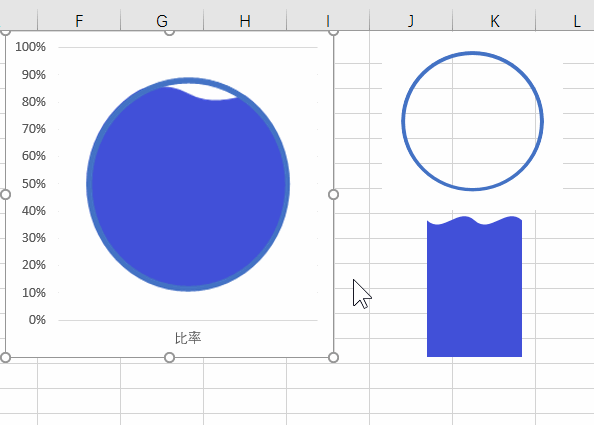Click the 40% axis label
The height and width of the screenshot is (425, 594).
(x=34, y=211)
